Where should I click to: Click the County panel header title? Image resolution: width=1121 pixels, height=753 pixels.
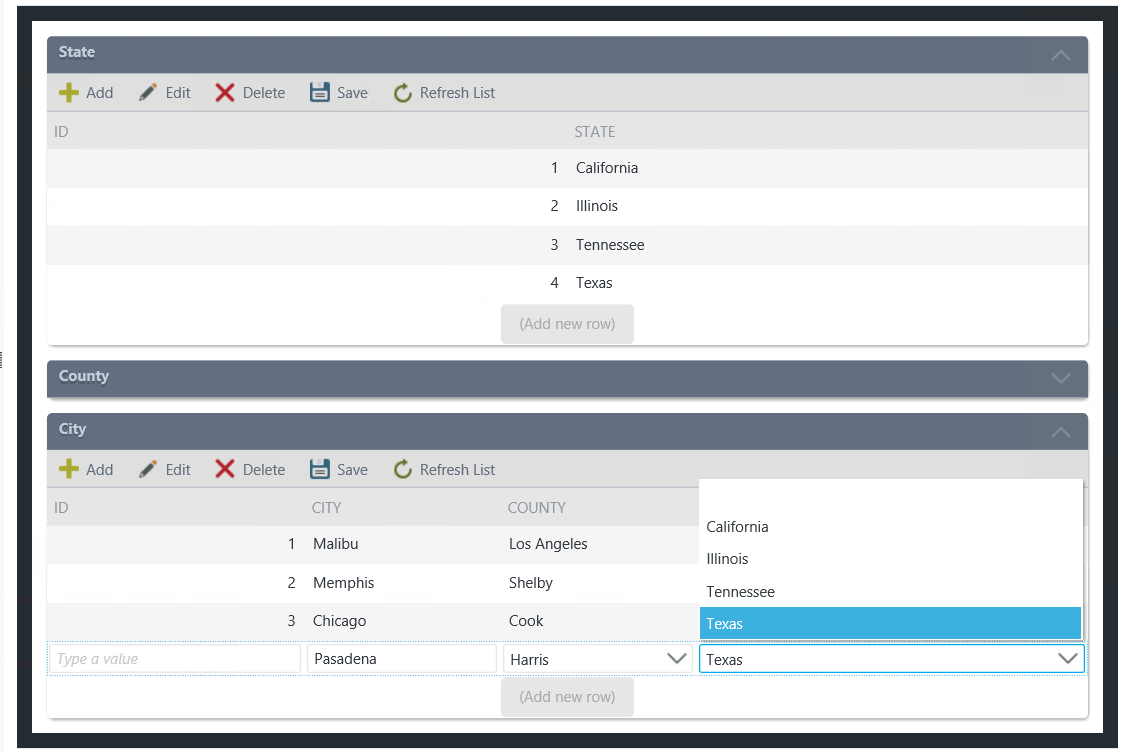(x=84, y=376)
